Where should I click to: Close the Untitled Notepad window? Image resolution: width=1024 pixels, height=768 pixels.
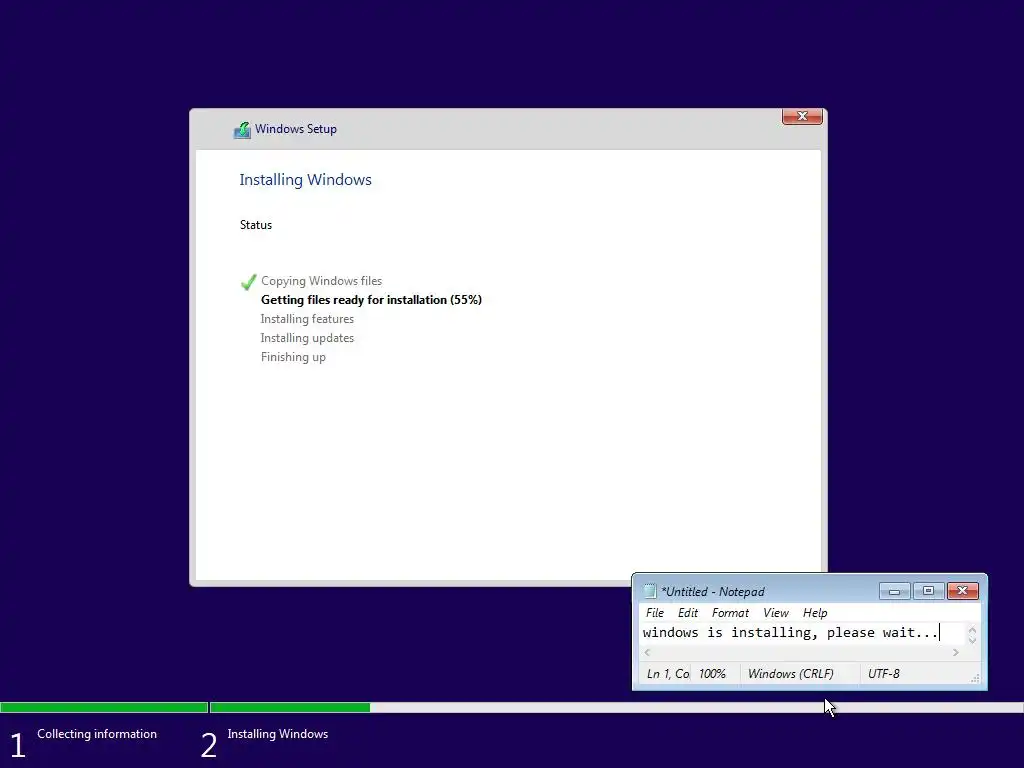click(x=963, y=591)
